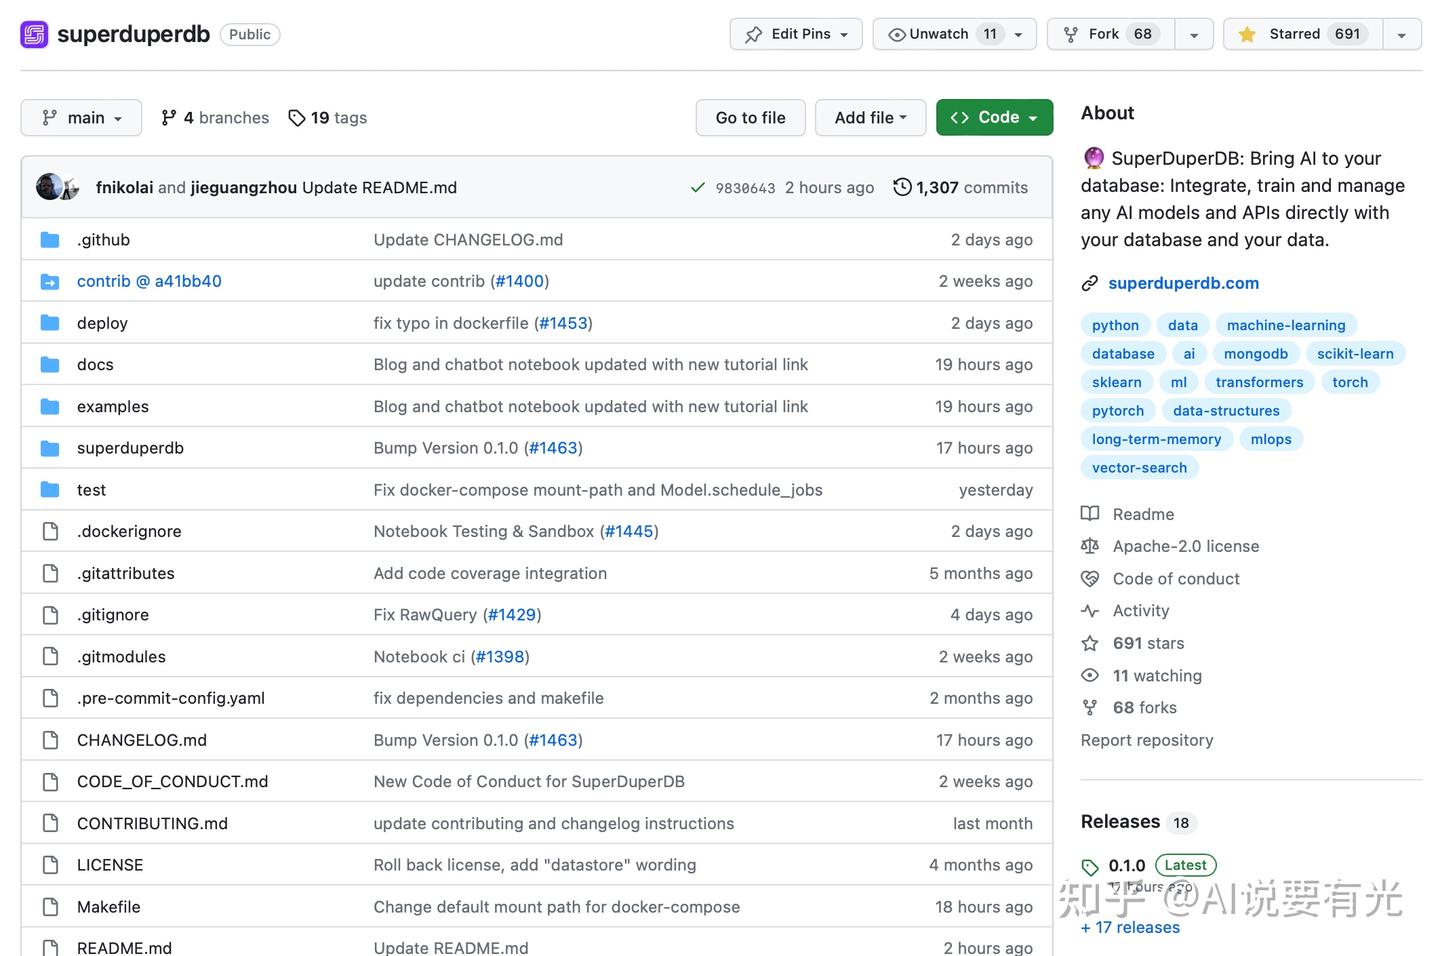Viewport: 1440px width, 956px height.
Task: Click the fnikolai avatar thumbnail
Action: tap(49, 187)
